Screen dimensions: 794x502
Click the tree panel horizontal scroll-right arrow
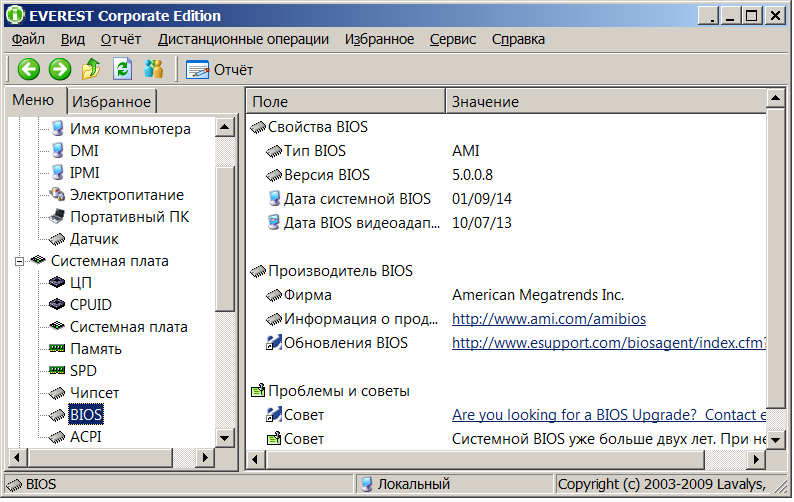(205, 458)
